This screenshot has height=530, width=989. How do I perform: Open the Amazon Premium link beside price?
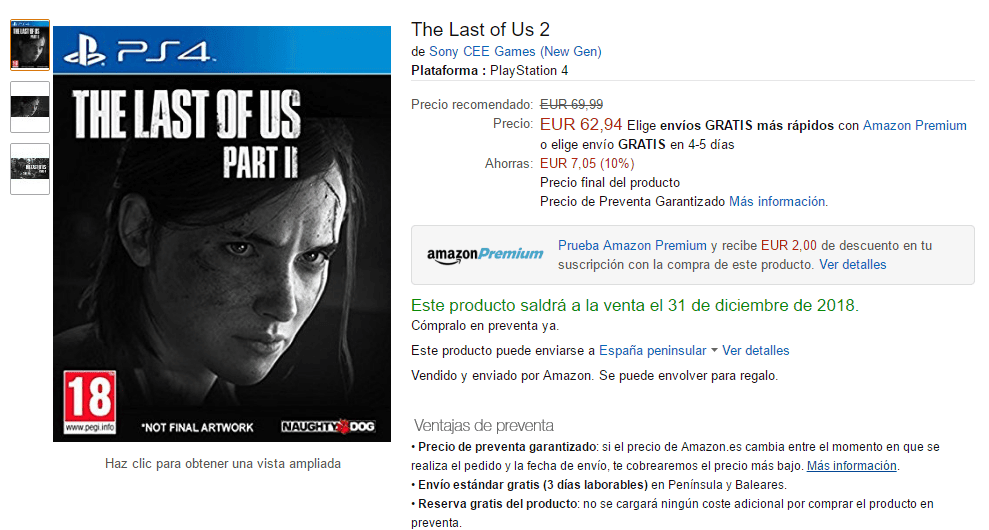[915, 126]
